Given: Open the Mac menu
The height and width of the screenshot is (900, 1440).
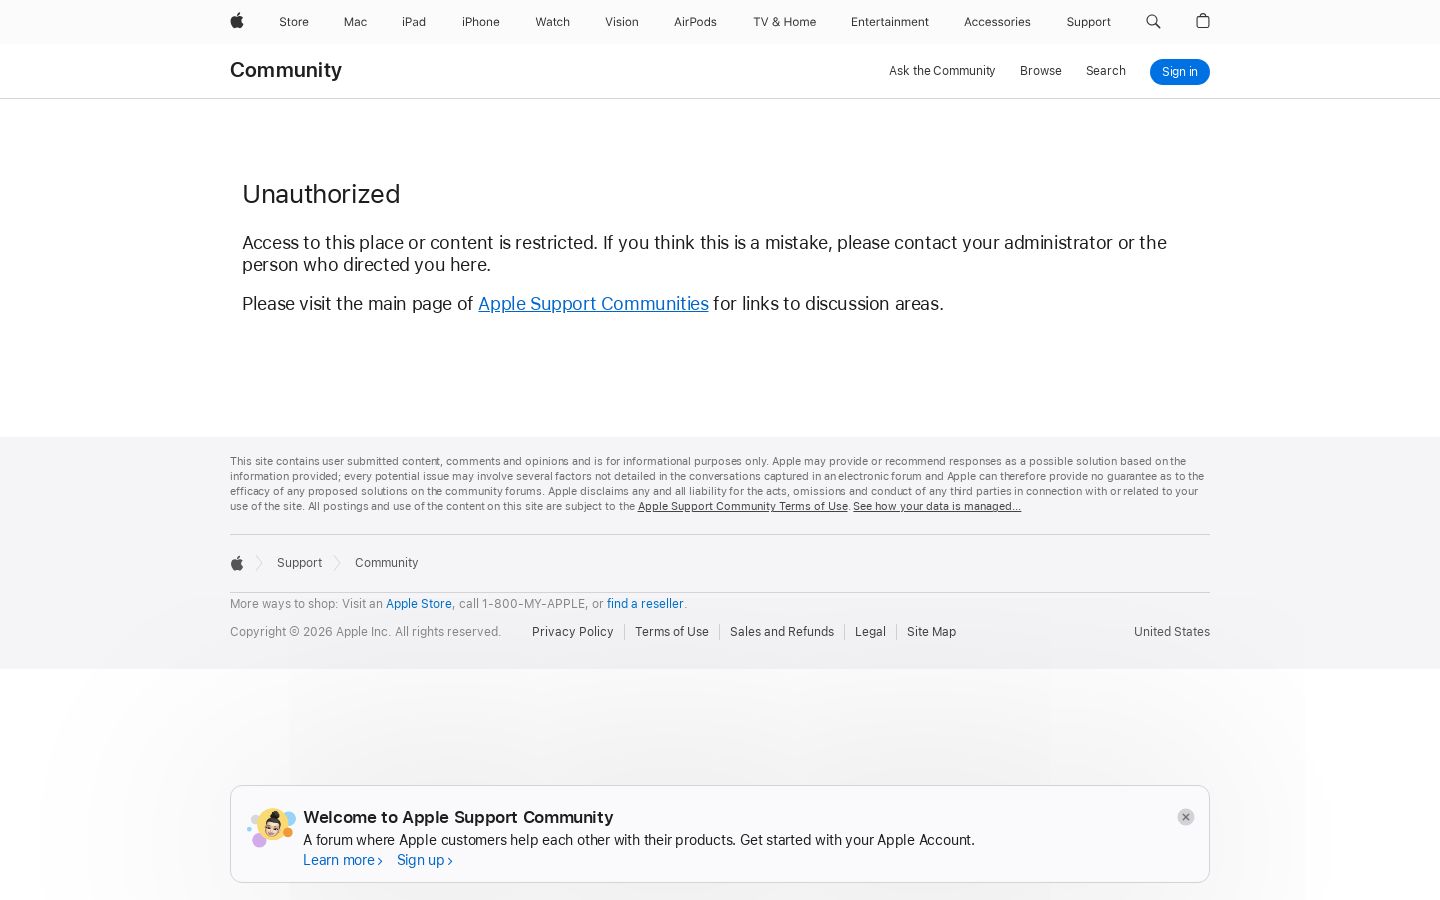Looking at the screenshot, I should (355, 22).
